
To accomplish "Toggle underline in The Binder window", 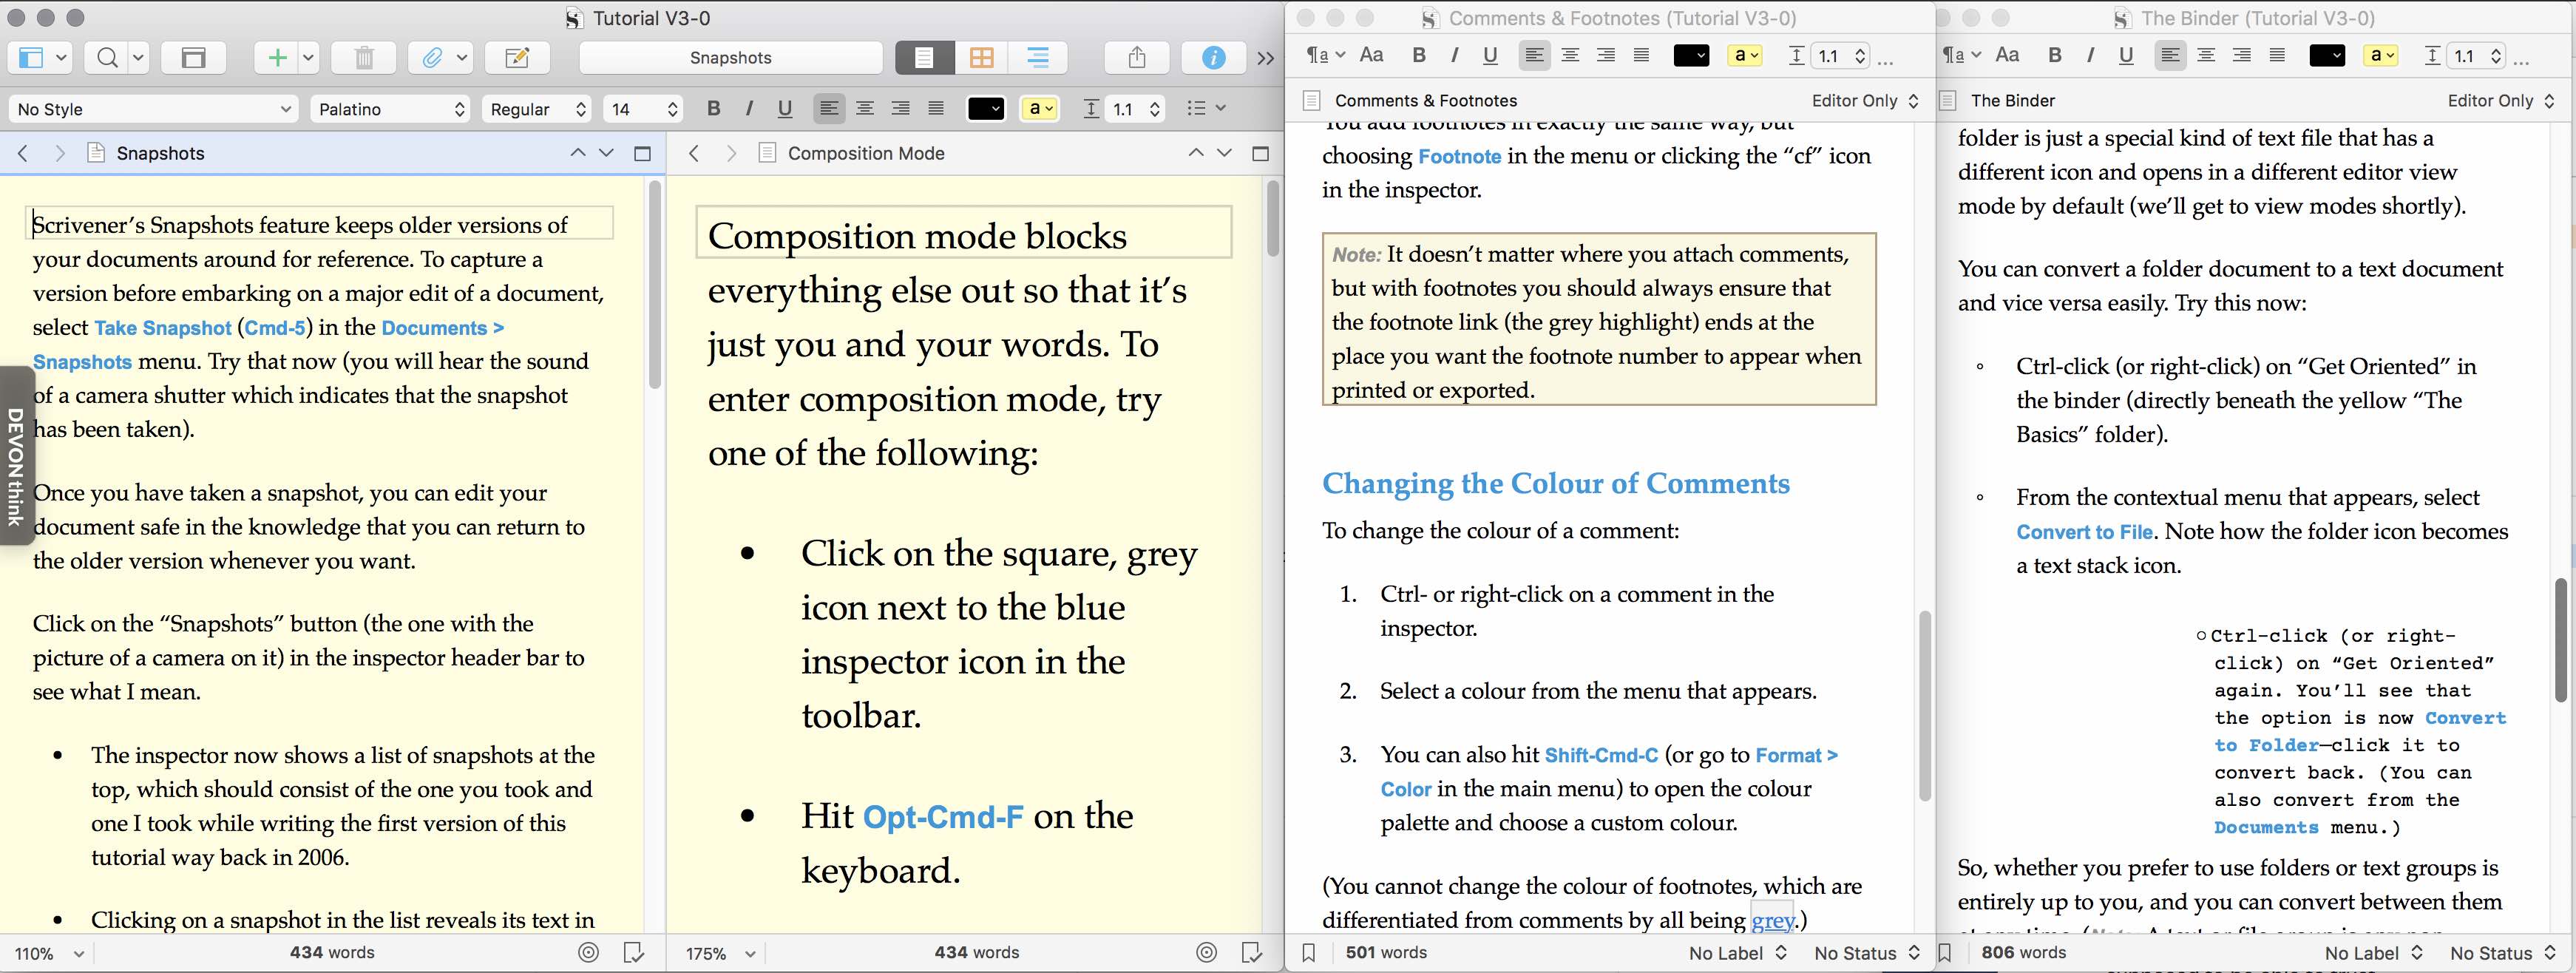I will [2126, 55].
